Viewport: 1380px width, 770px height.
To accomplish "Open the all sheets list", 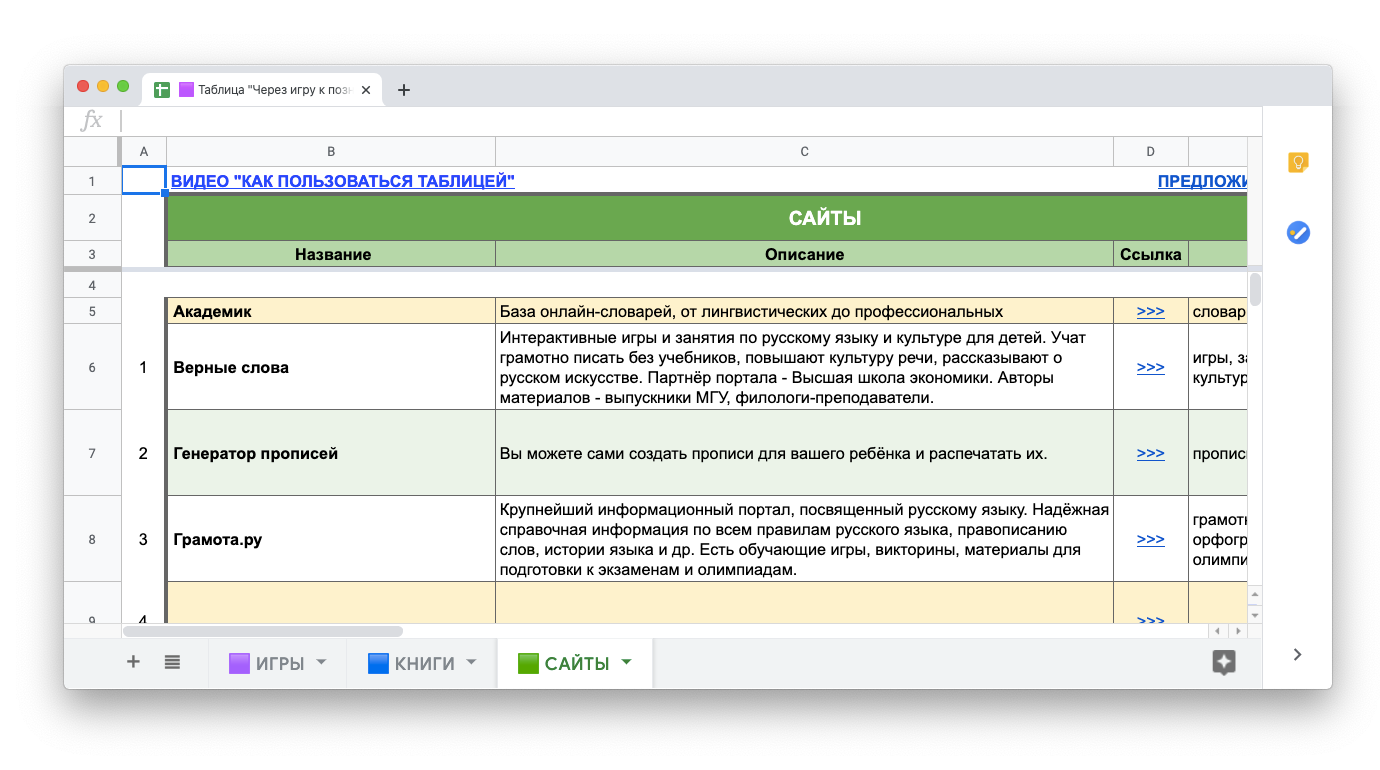I will [x=172, y=662].
